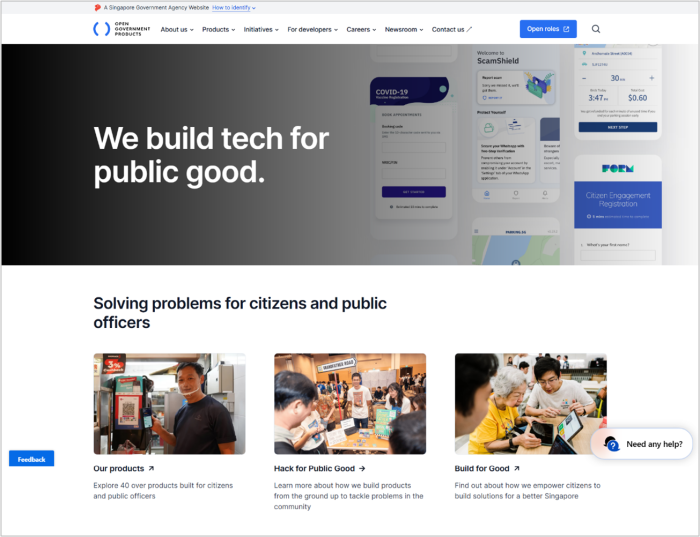Open the Newsroom menu
The height and width of the screenshot is (537, 700).
[404, 29]
